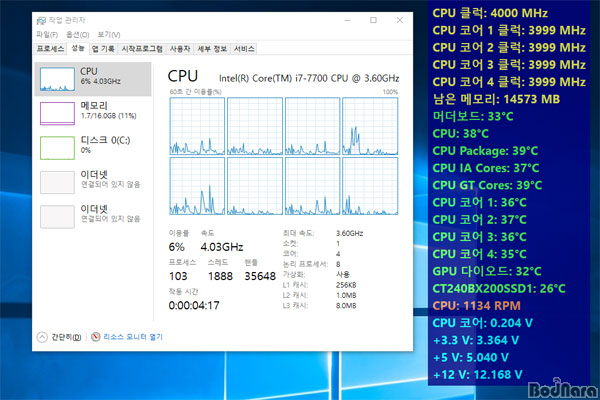The image size is (600, 400).
Task: Click 'CPU GT Cores: 39°C' overlay line
Action: 487,185
